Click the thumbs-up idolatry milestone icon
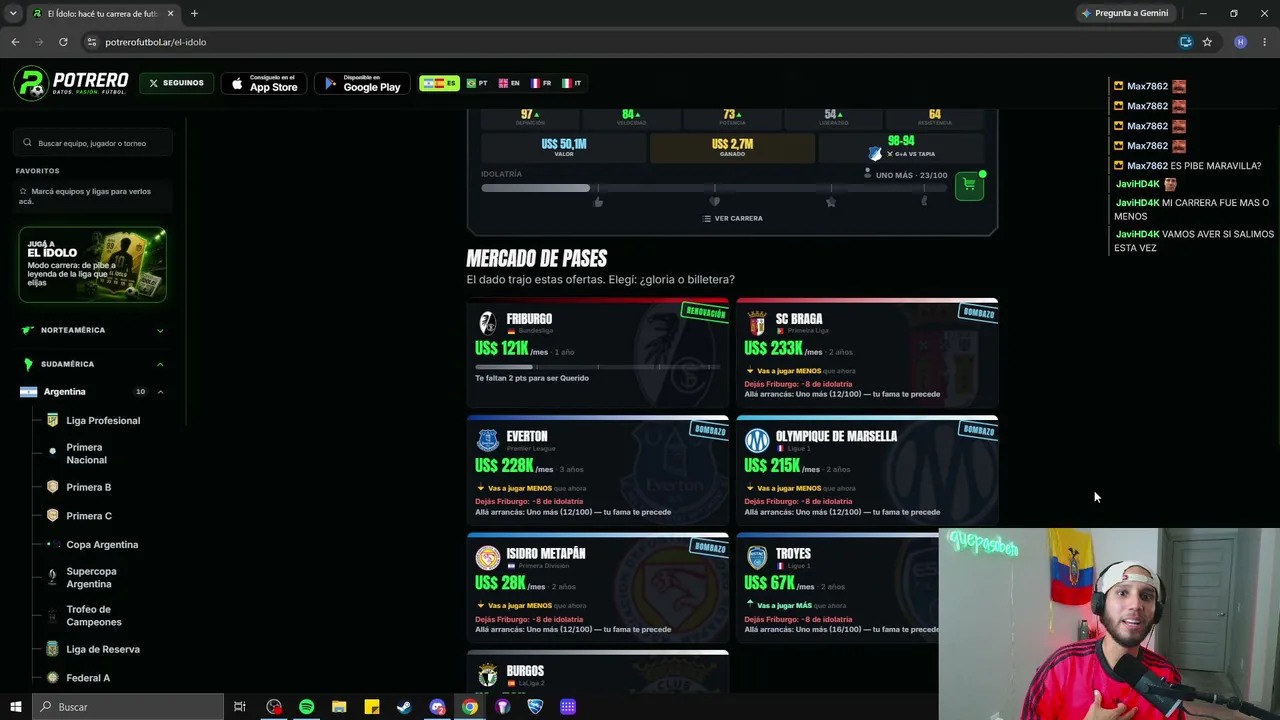This screenshot has width=1280, height=720. [x=598, y=202]
